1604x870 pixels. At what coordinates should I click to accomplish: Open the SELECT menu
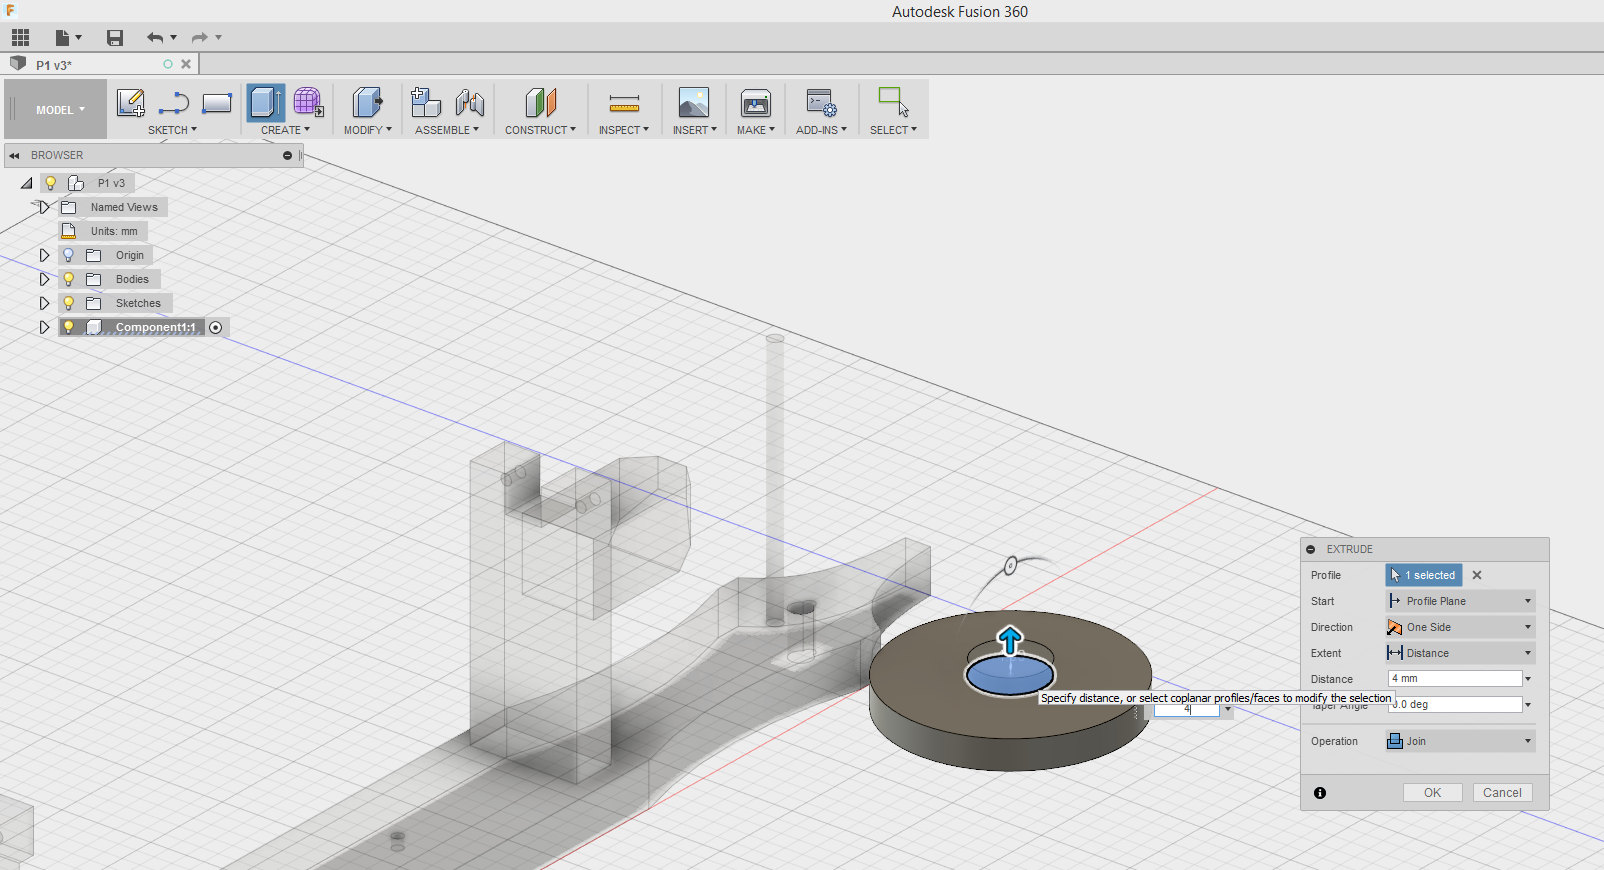pos(893,130)
